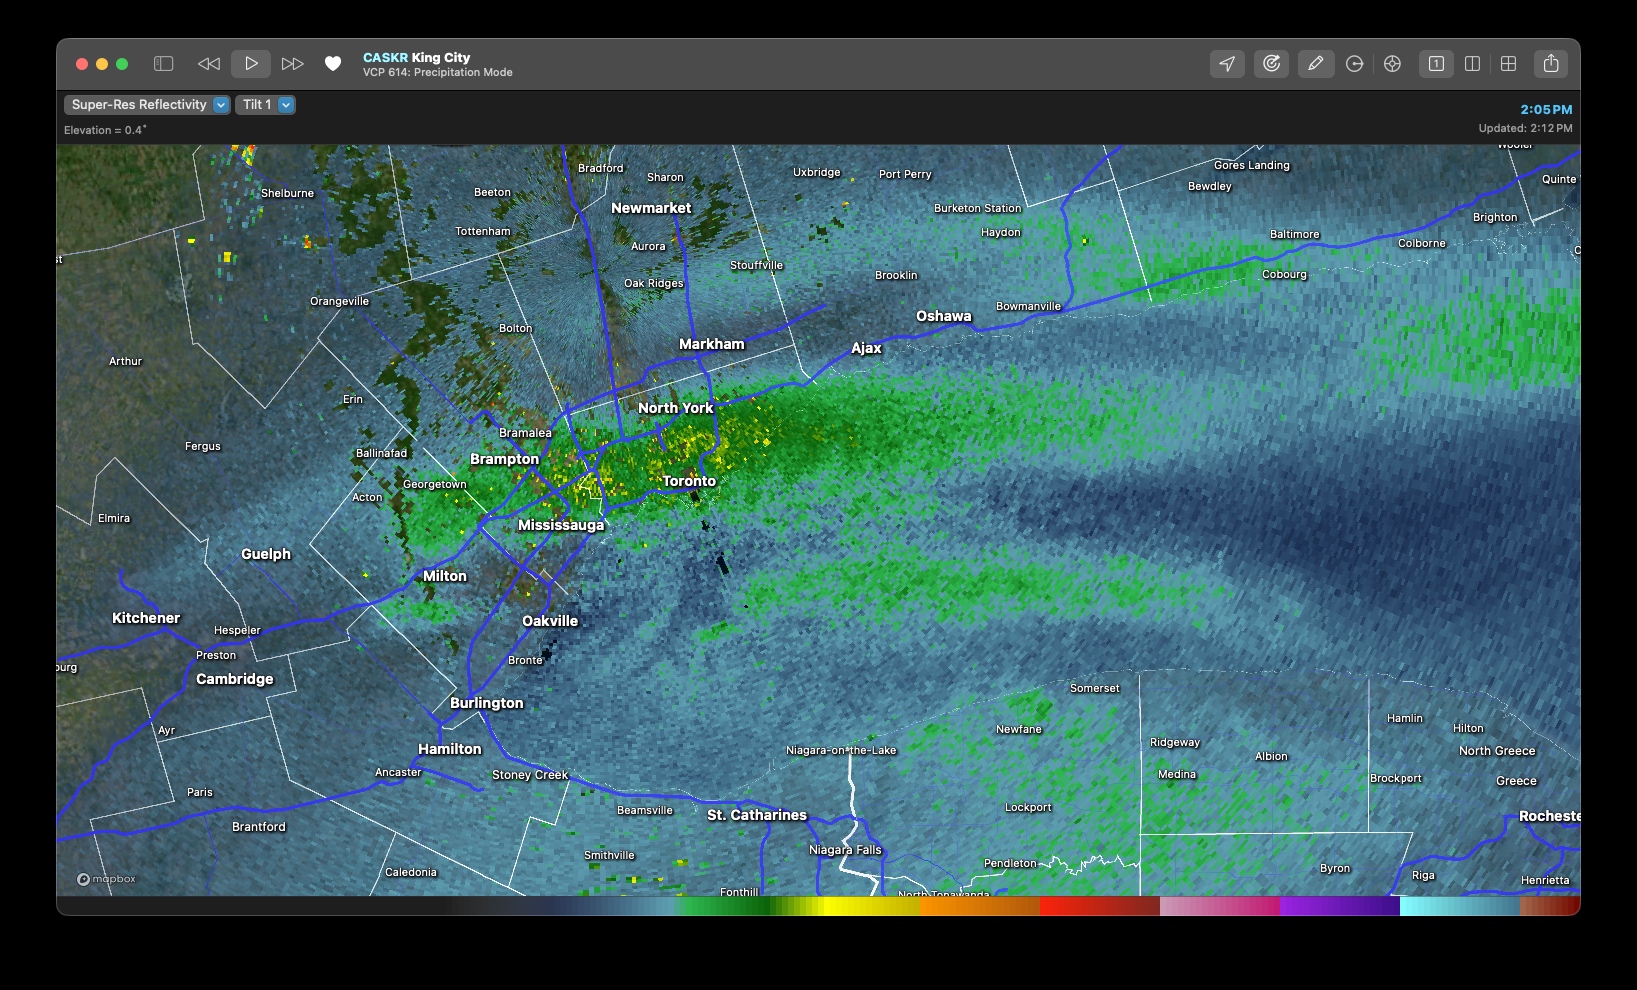Click the location arrow icon
1637x990 pixels.
click(1227, 64)
